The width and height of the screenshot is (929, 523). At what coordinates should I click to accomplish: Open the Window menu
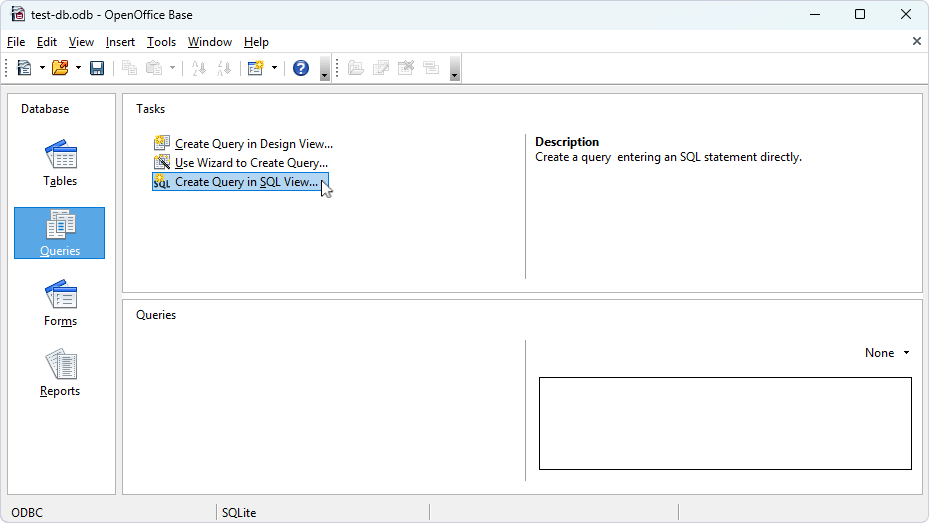[210, 42]
